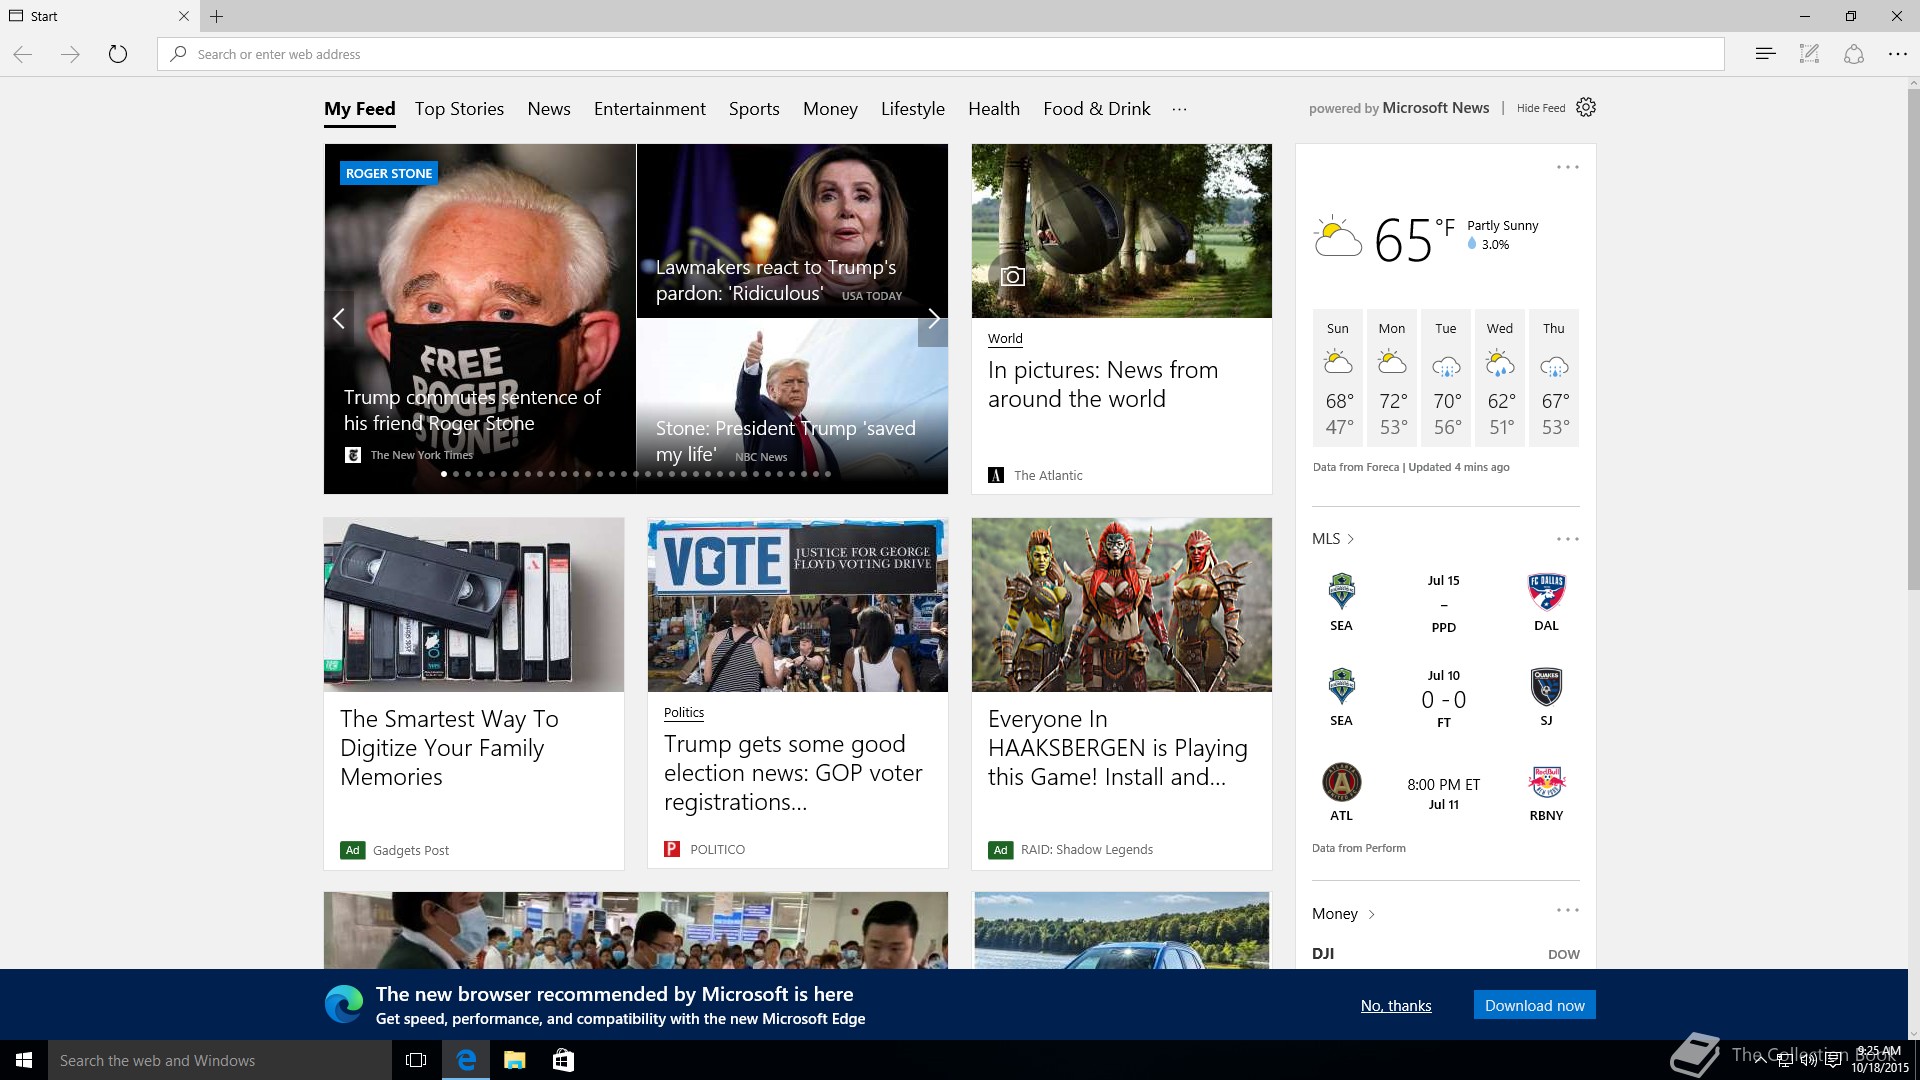Screen dimensions: 1920x1080
Task: Click the DJI stock row
Action: click(x=1446, y=954)
